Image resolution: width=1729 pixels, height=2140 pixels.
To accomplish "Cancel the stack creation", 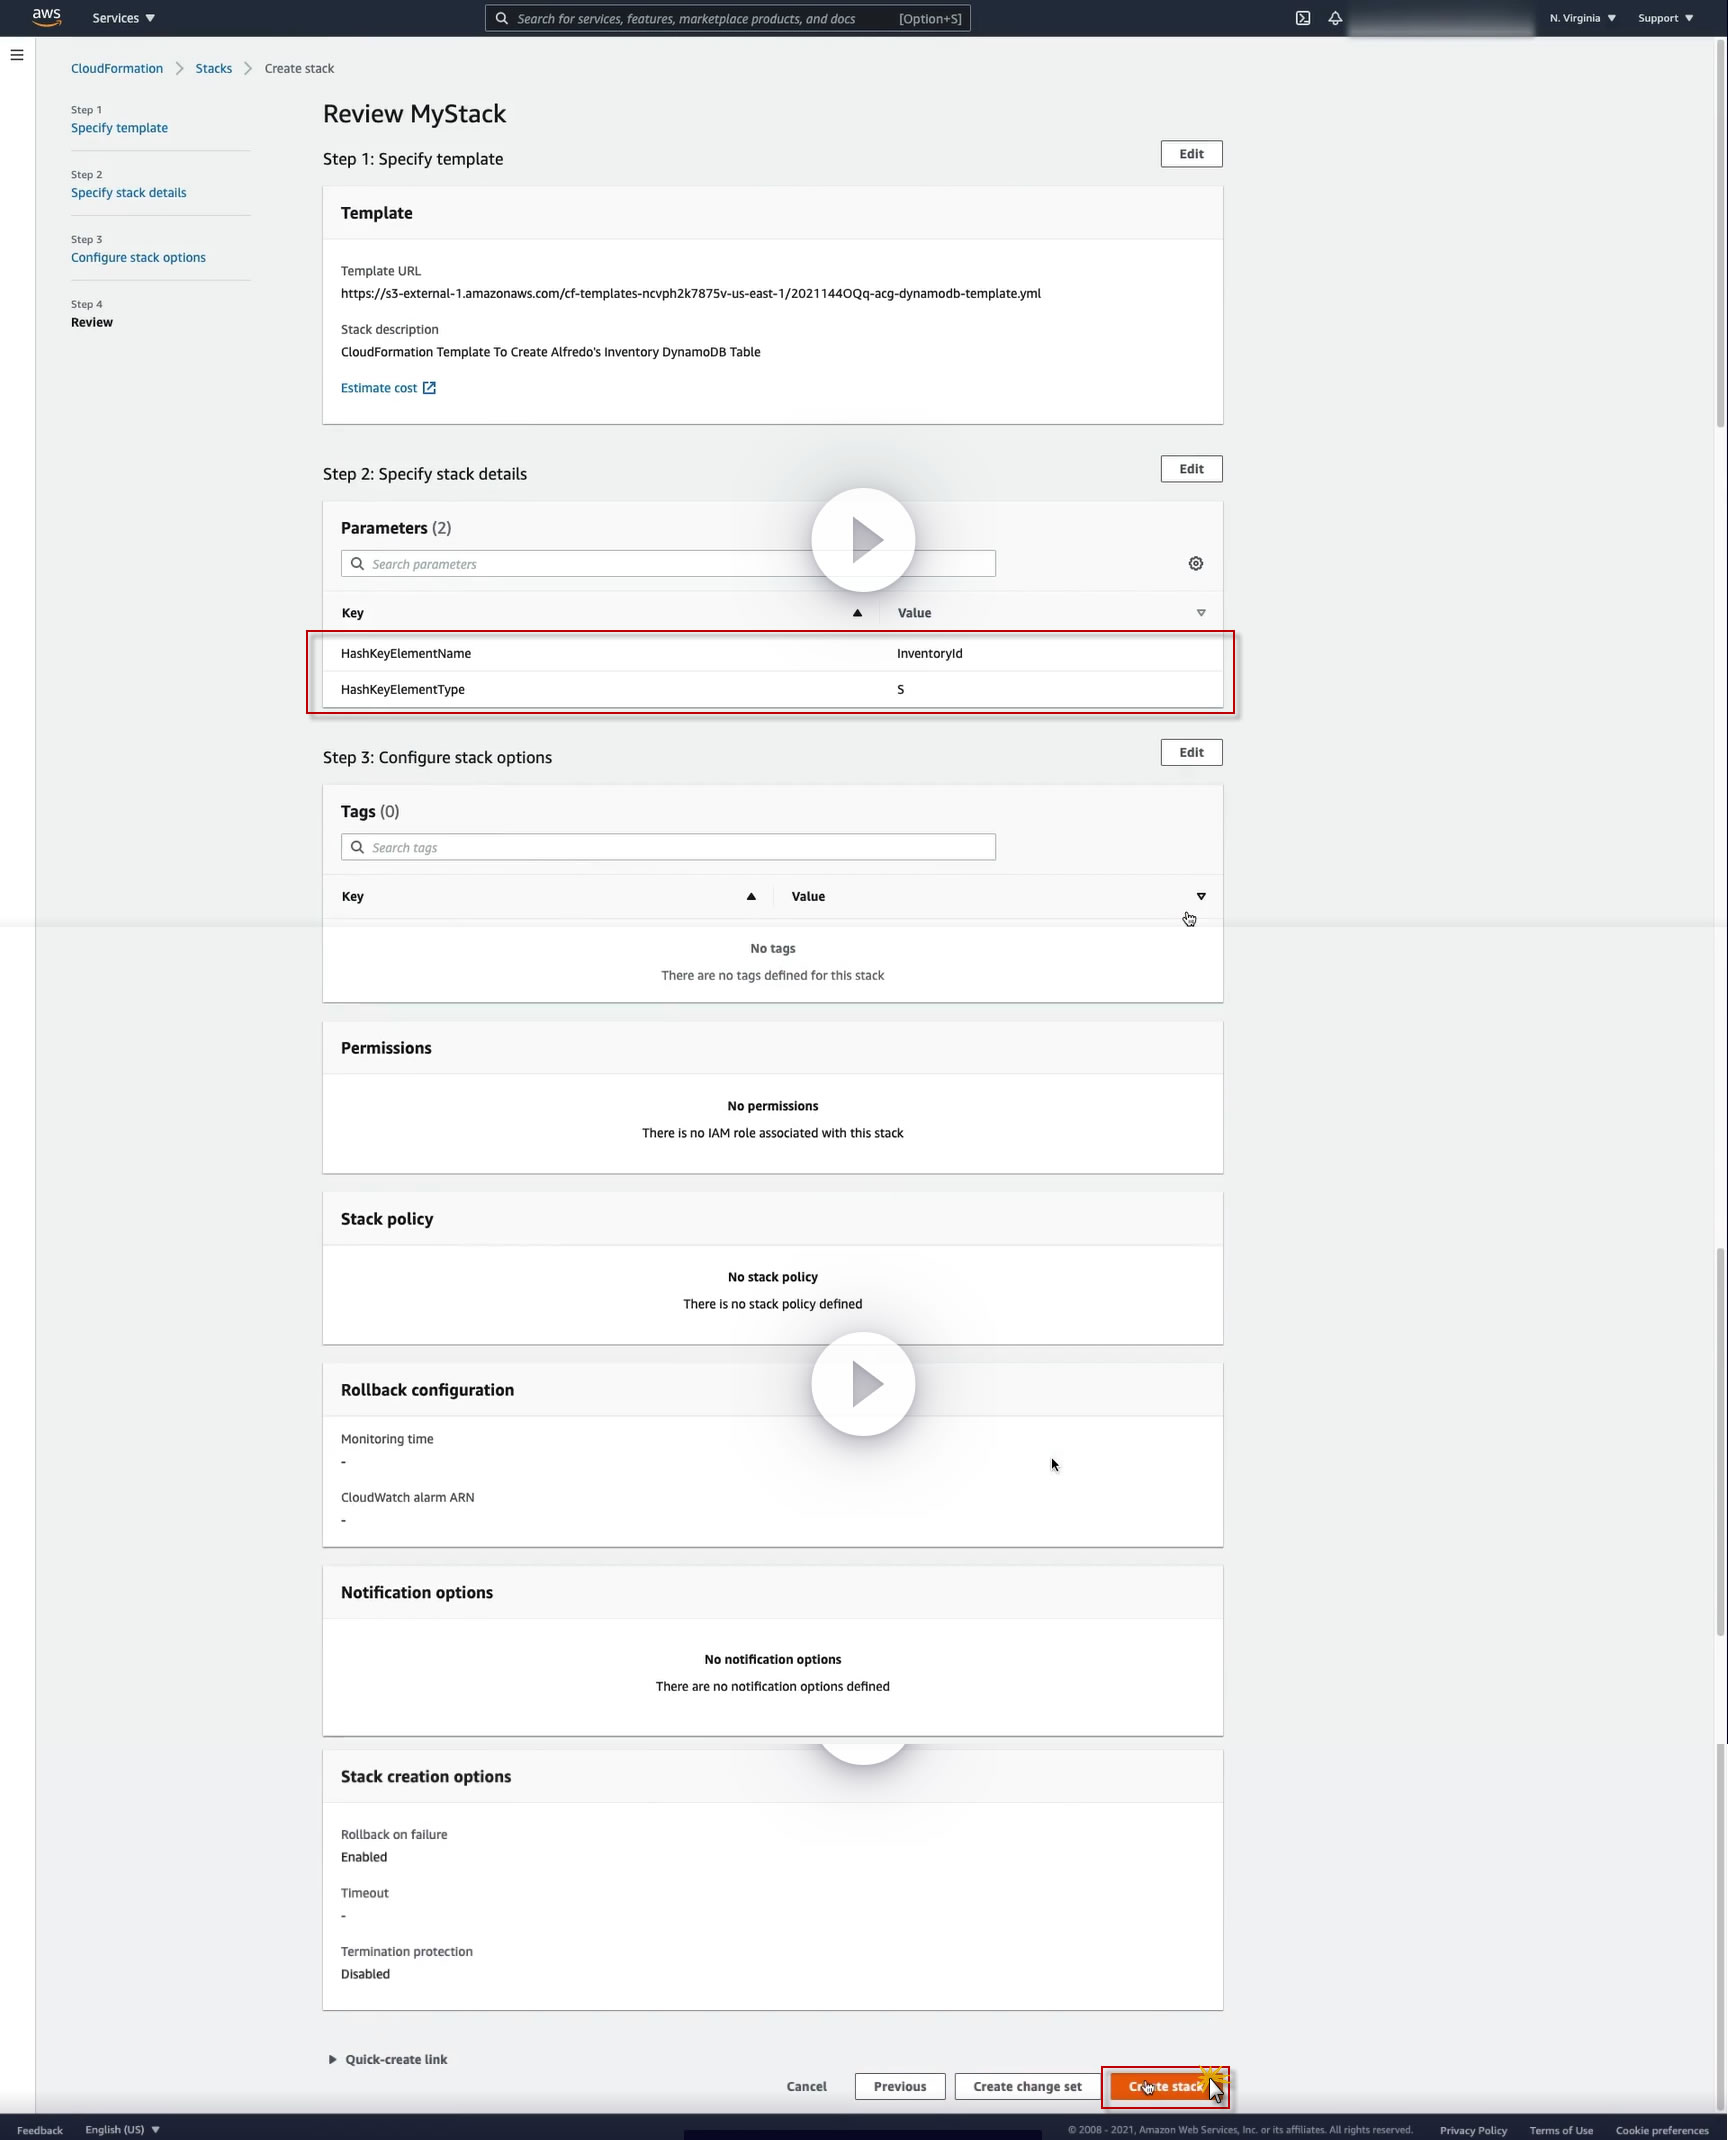I will click(x=806, y=2086).
